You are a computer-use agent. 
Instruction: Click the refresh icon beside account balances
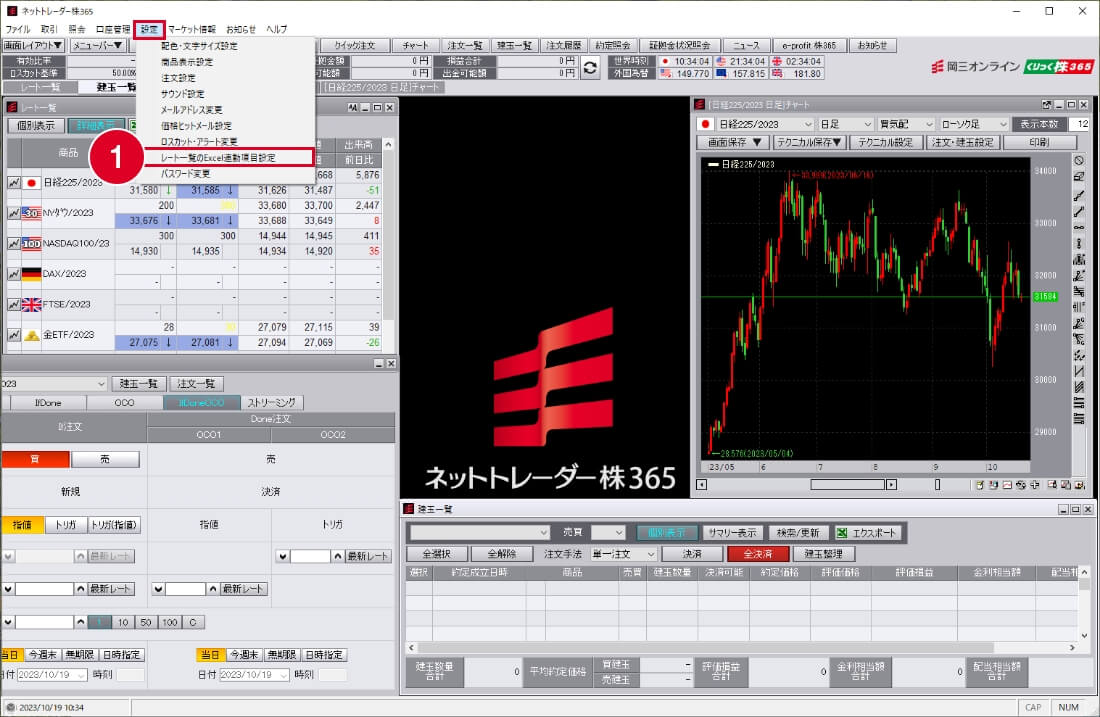point(591,68)
